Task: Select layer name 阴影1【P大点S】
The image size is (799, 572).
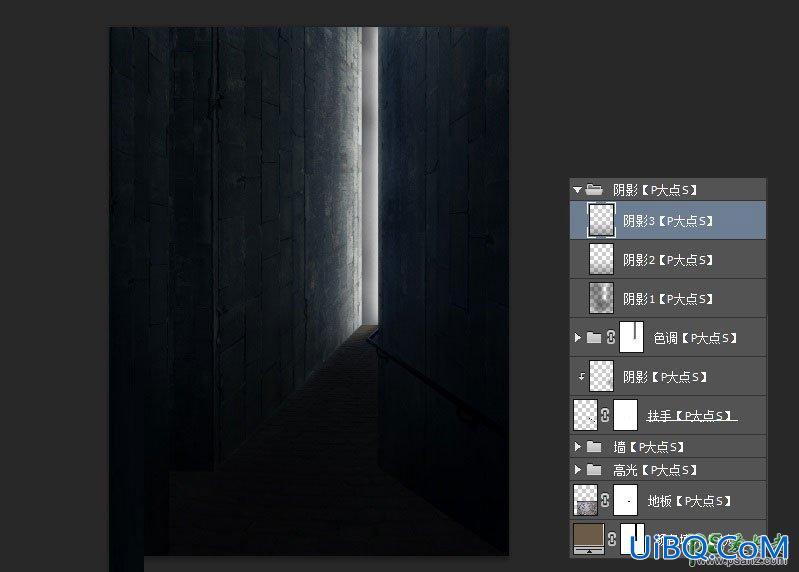Action: tap(668, 299)
